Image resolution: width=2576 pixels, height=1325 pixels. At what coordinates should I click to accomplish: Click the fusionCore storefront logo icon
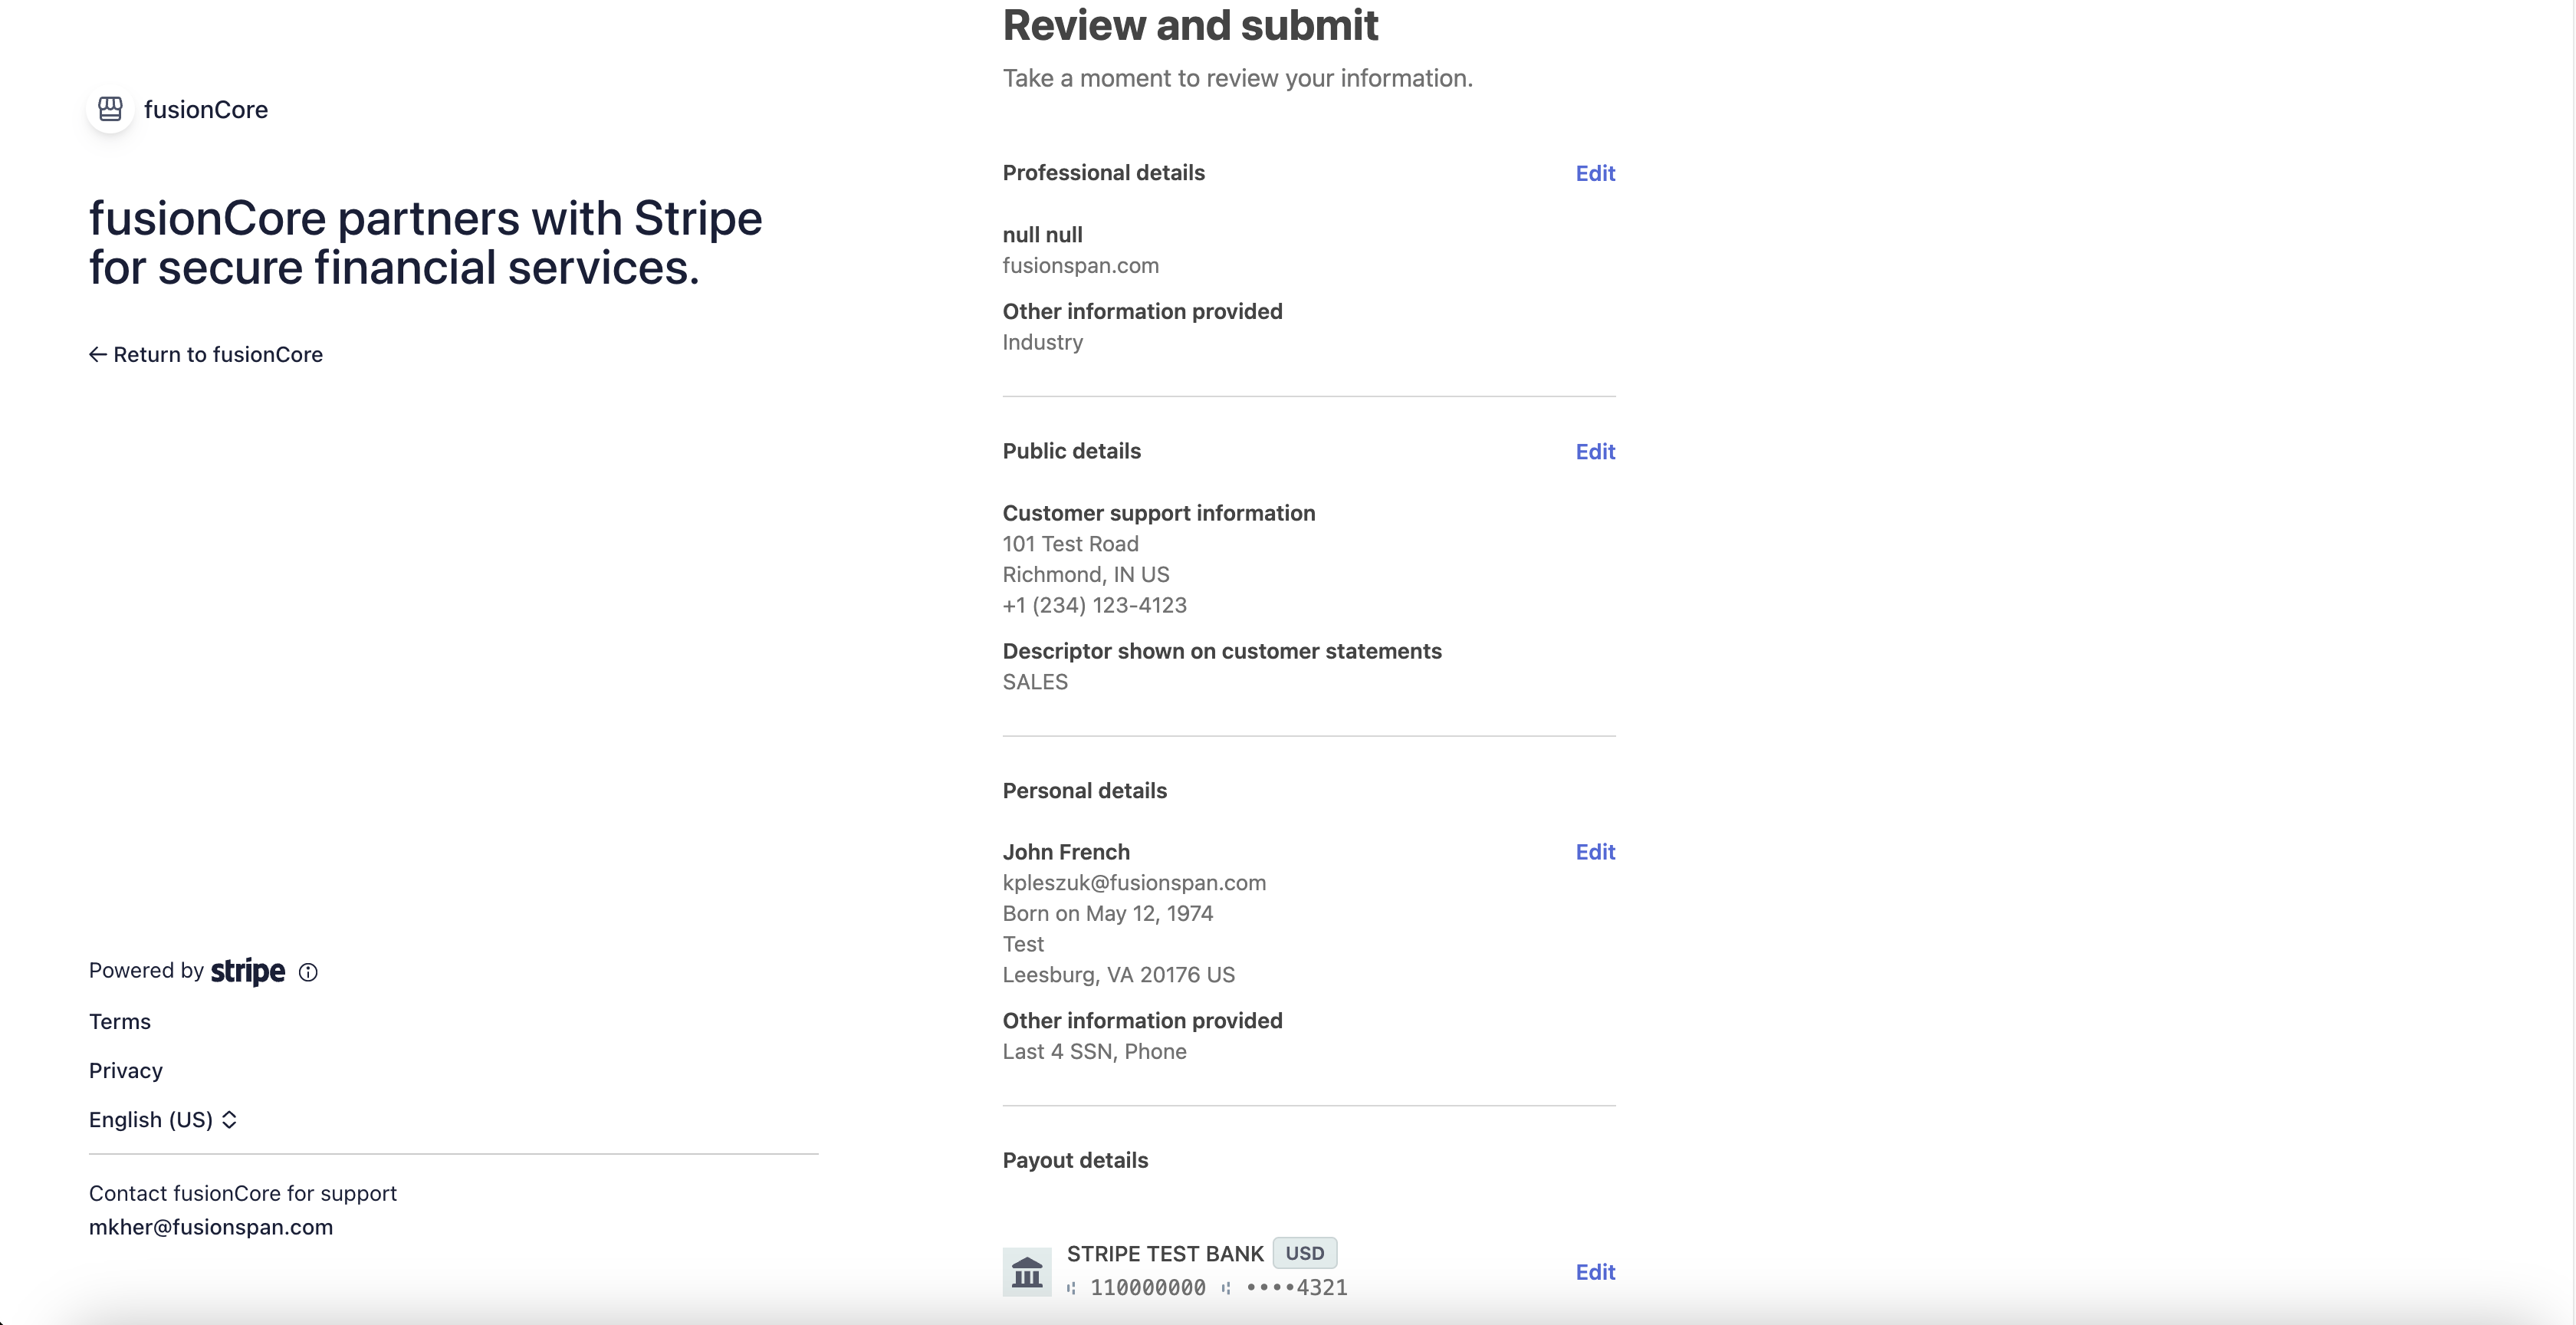coord(110,109)
